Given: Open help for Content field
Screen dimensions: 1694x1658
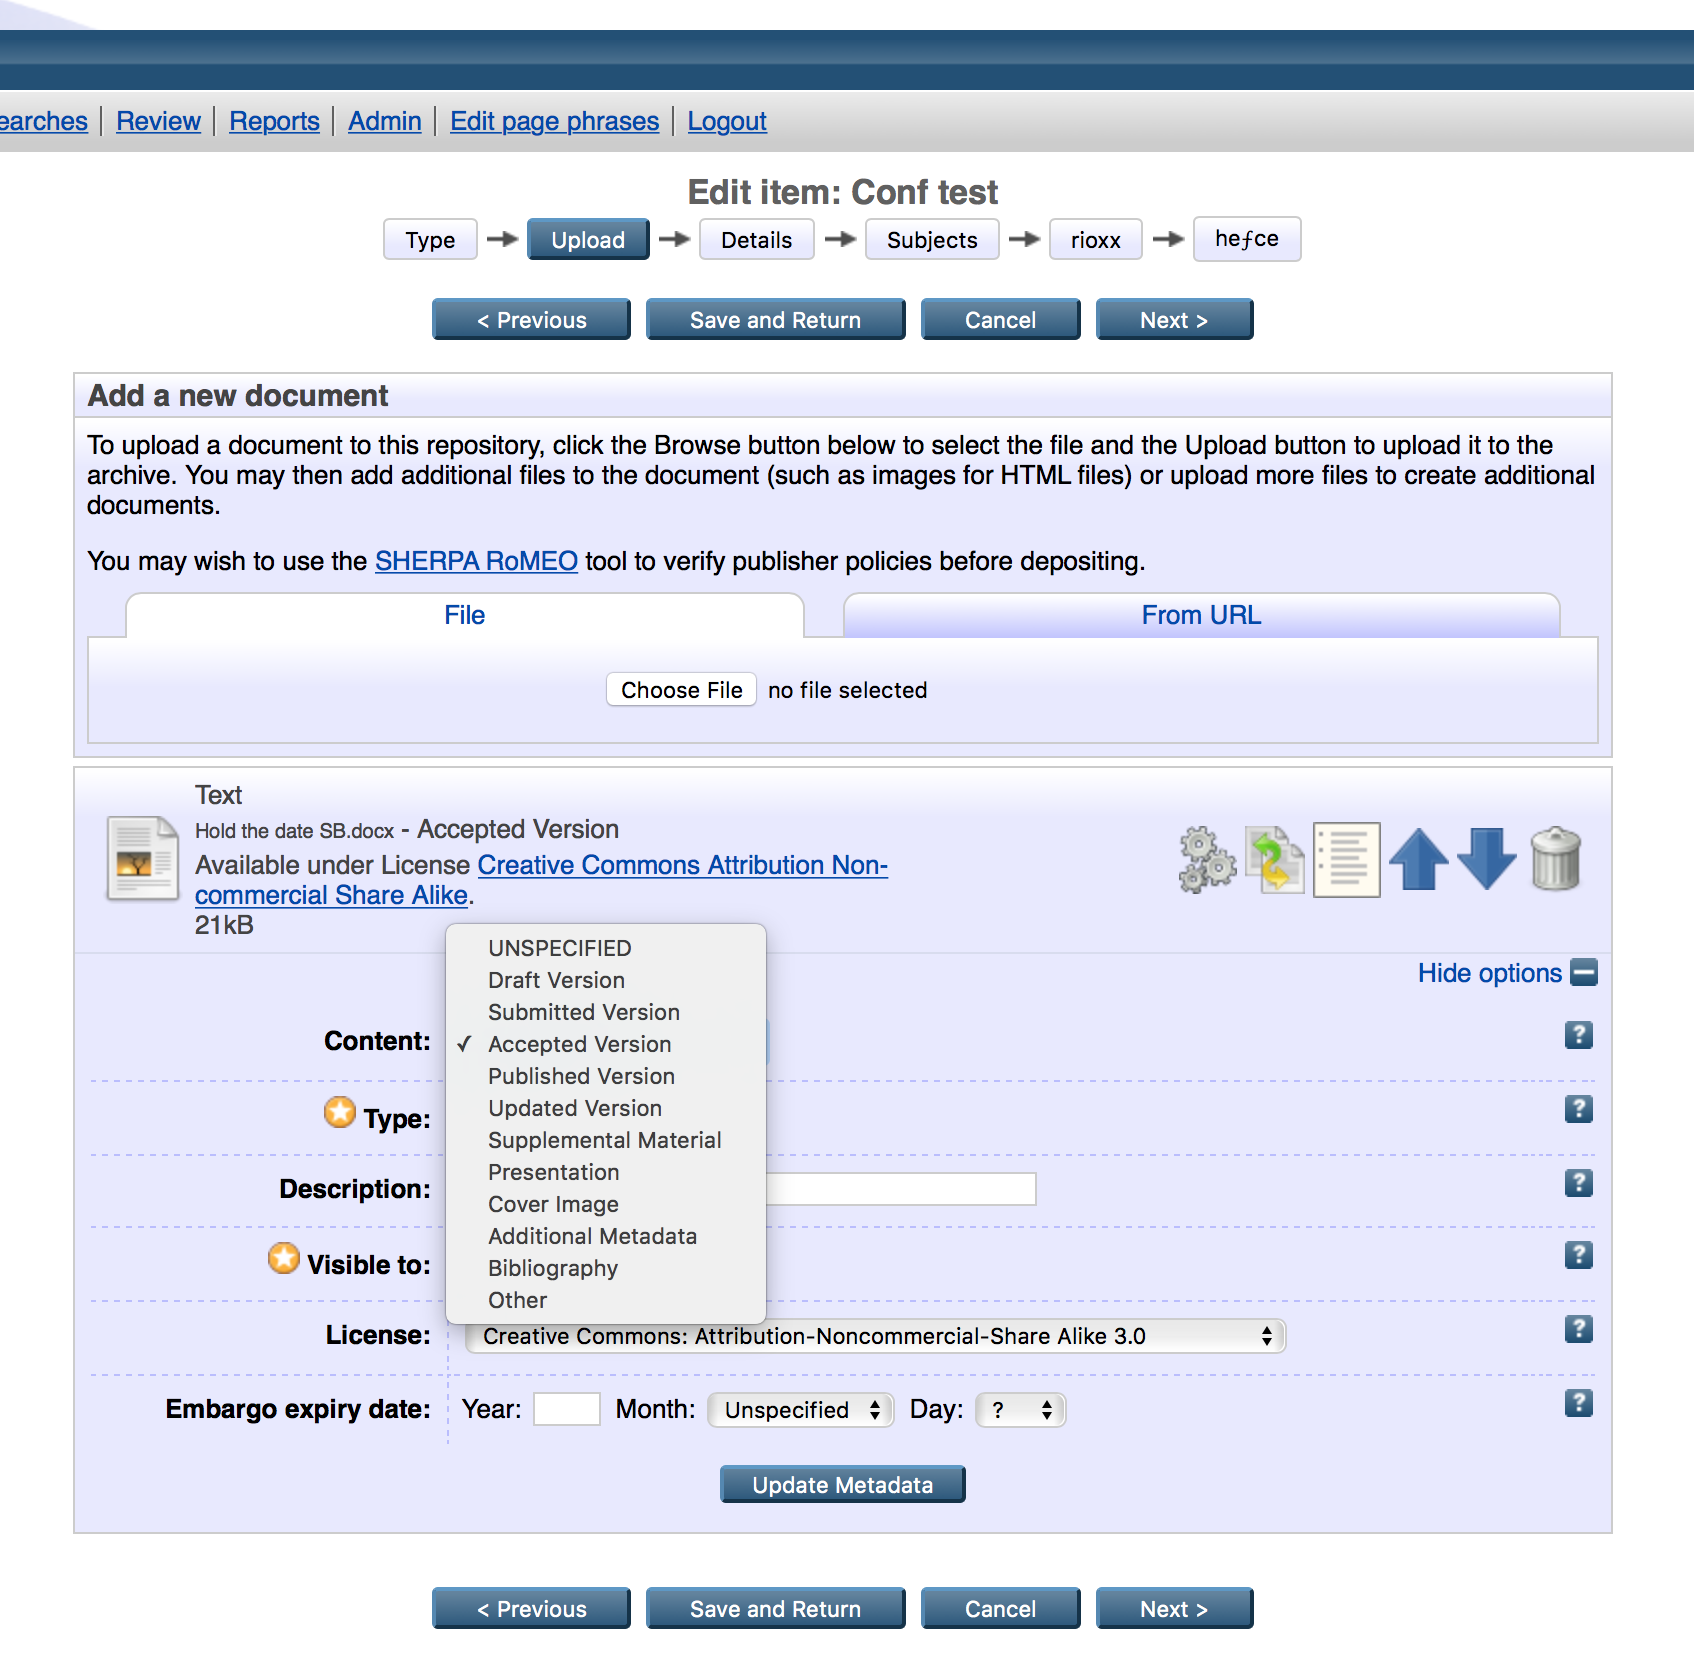Looking at the screenshot, I should click(1578, 1035).
